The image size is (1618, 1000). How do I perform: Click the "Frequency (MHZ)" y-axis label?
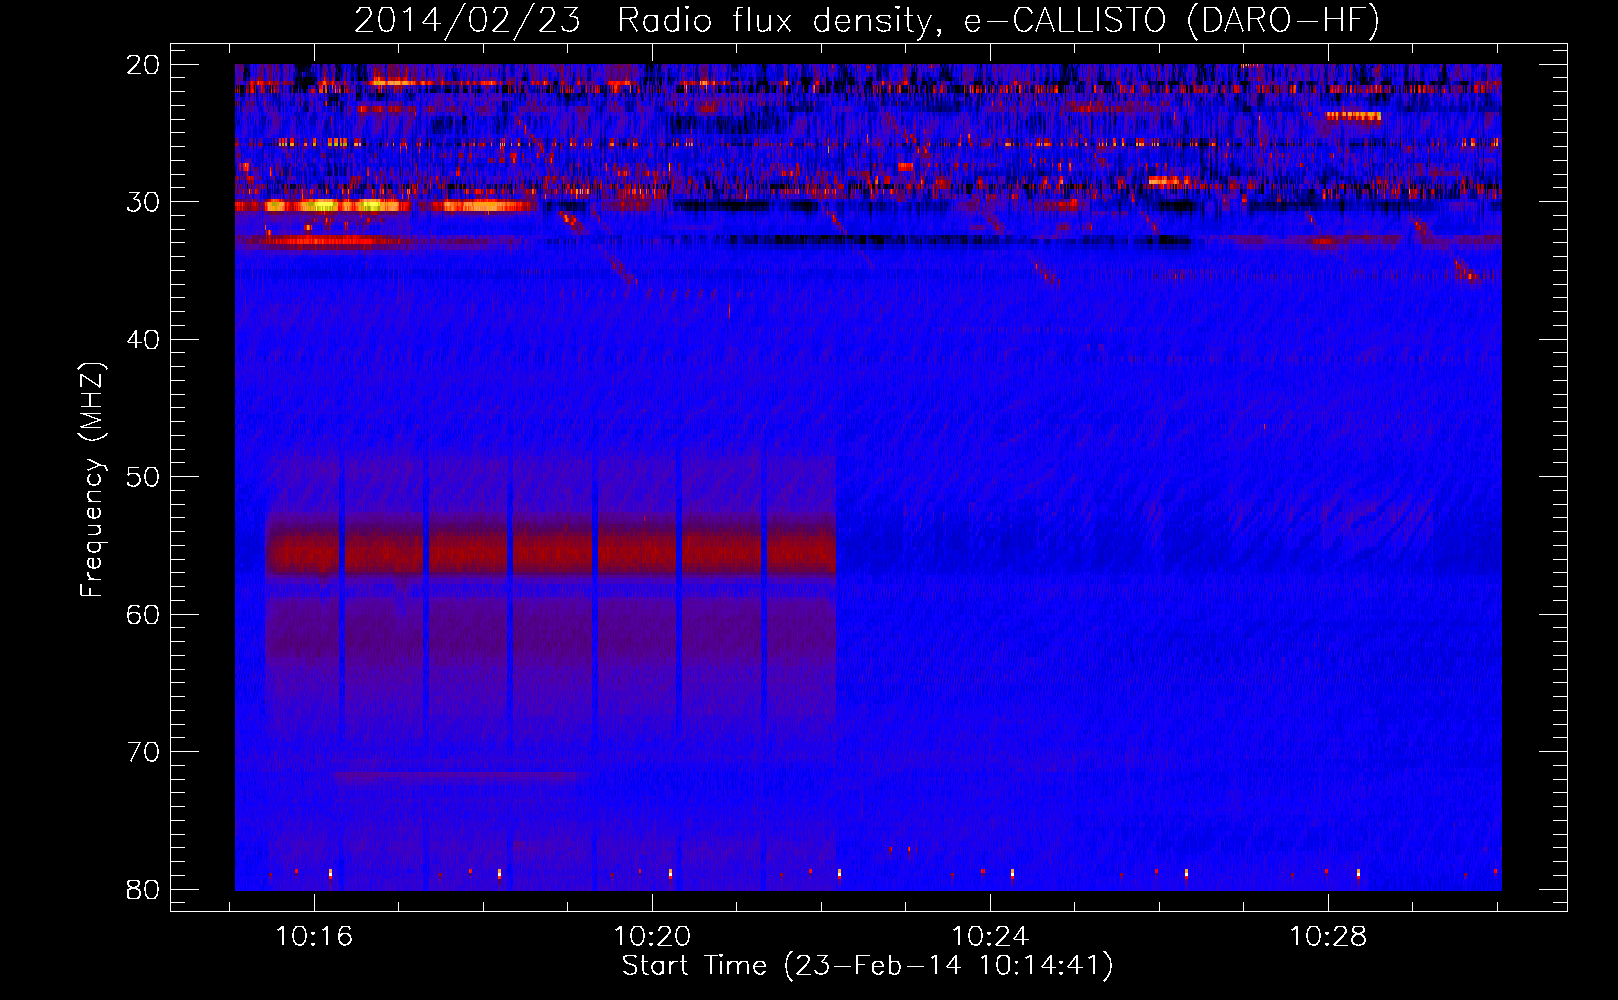(92, 480)
